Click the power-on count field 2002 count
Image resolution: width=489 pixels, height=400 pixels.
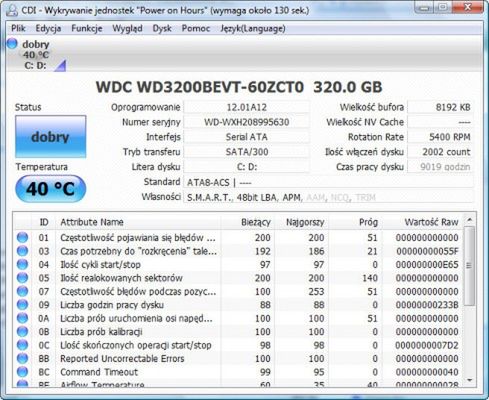point(440,152)
